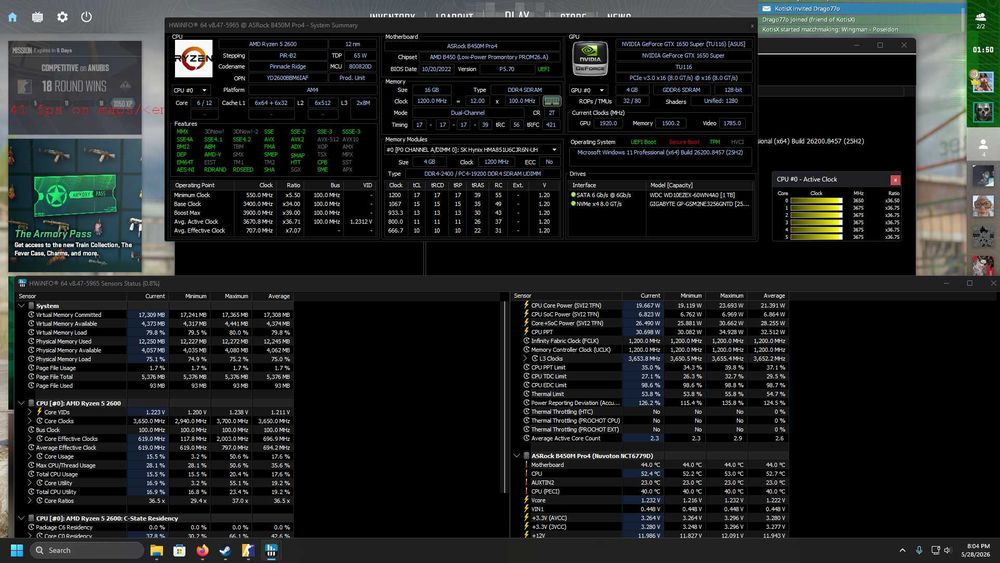Click the lightning bolt icon beside Core VIDs
The height and width of the screenshot is (563, 1000).
pos(40,412)
